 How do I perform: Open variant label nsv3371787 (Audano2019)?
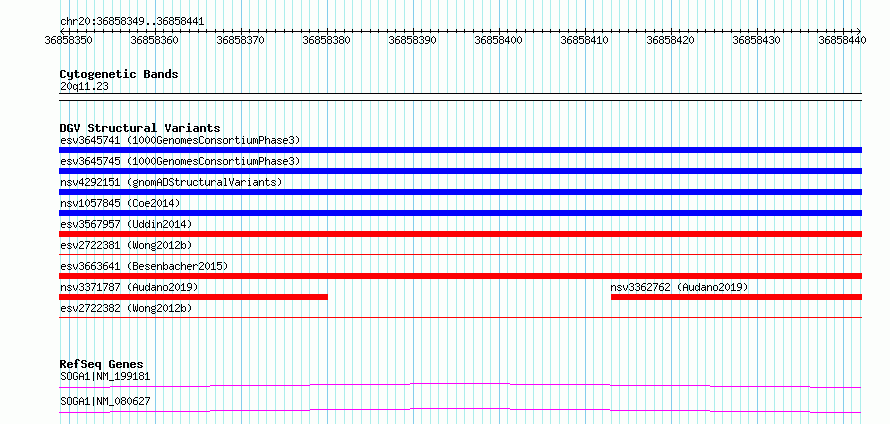point(129,287)
